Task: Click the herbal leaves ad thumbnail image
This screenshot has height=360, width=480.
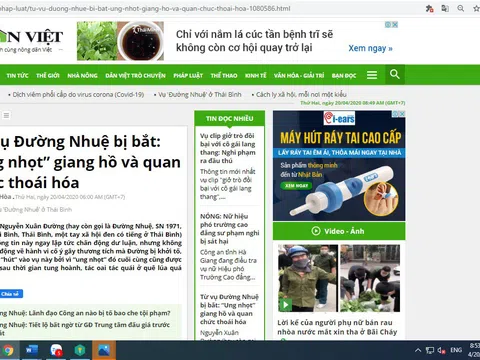Action: tap(120, 41)
